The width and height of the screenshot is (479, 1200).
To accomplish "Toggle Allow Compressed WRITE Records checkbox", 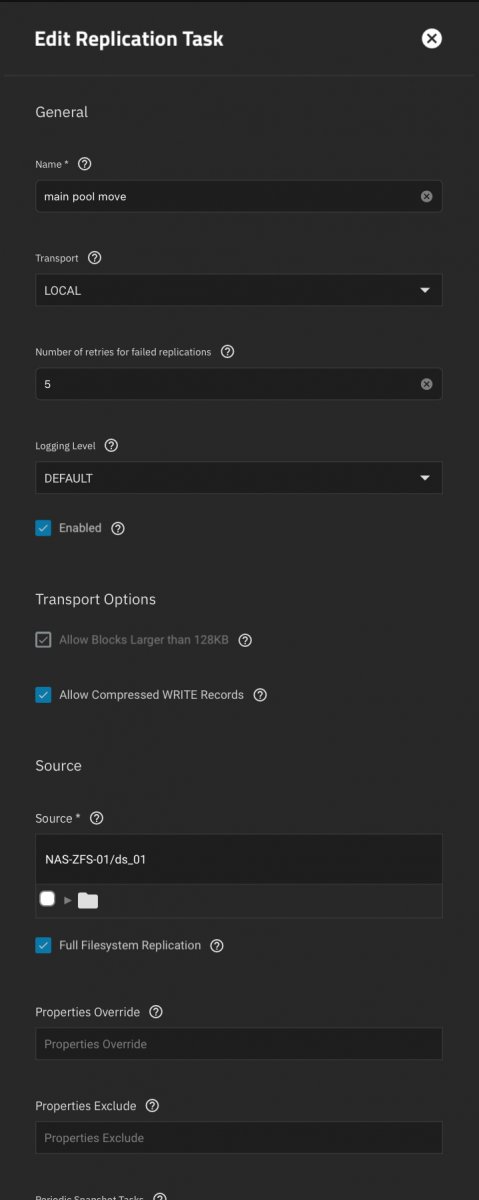I will [43, 695].
